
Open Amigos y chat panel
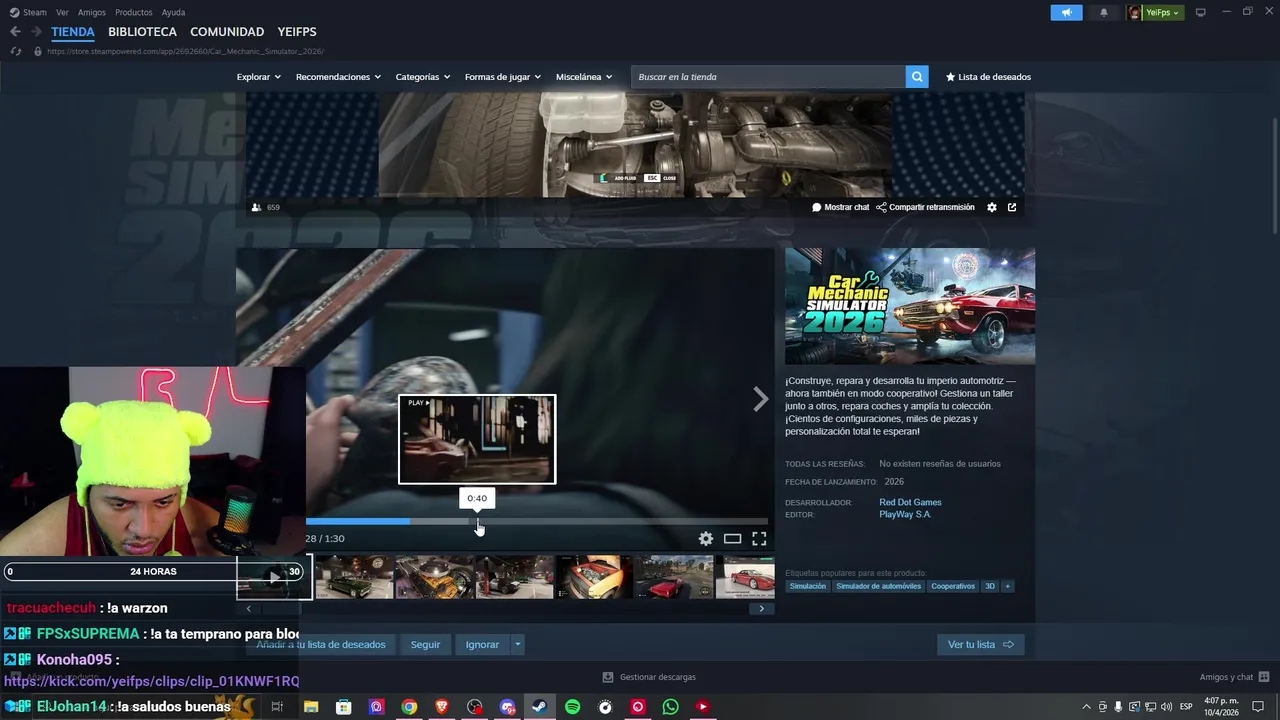[1234, 677]
